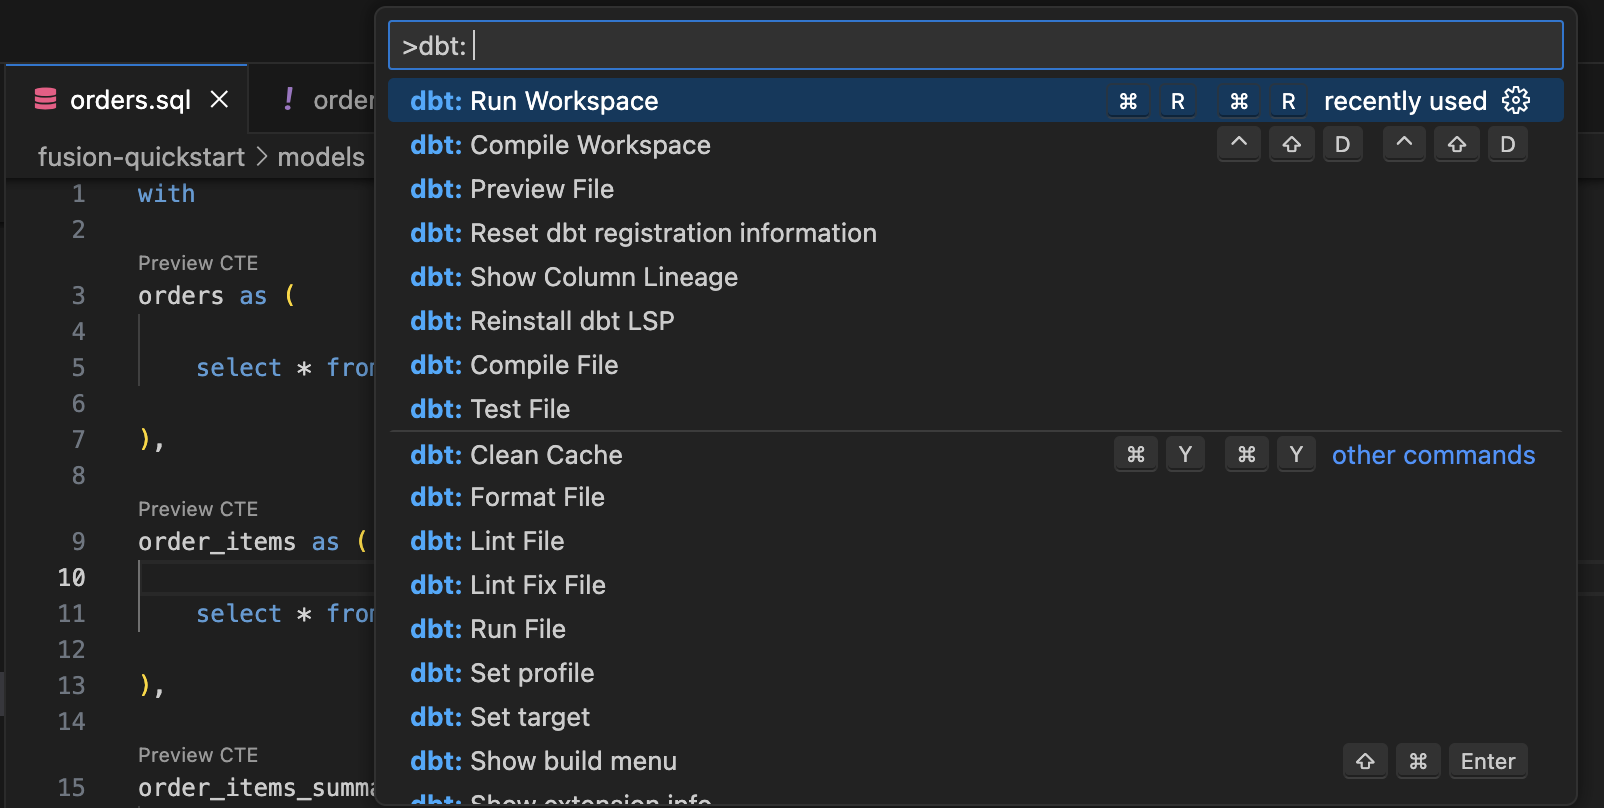Run dbt: Lint Fix File
1604x808 pixels.
pos(508,585)
